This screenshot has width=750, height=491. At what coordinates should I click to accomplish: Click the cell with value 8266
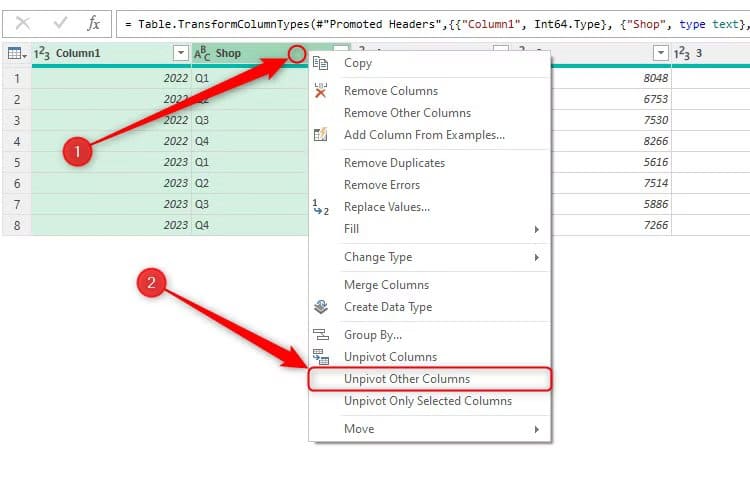point(611,141)
